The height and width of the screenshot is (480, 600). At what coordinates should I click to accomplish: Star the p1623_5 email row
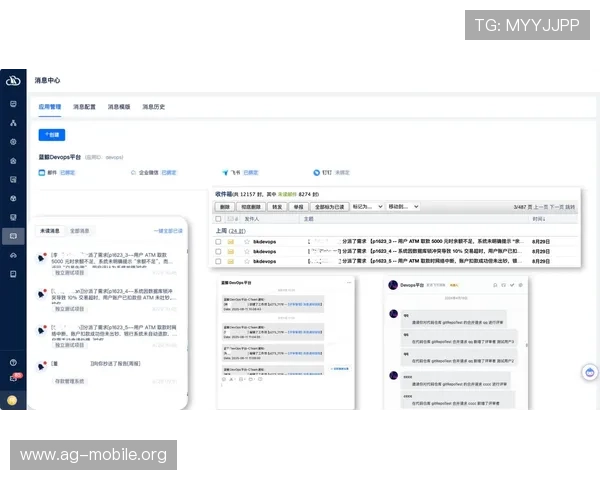247,261
